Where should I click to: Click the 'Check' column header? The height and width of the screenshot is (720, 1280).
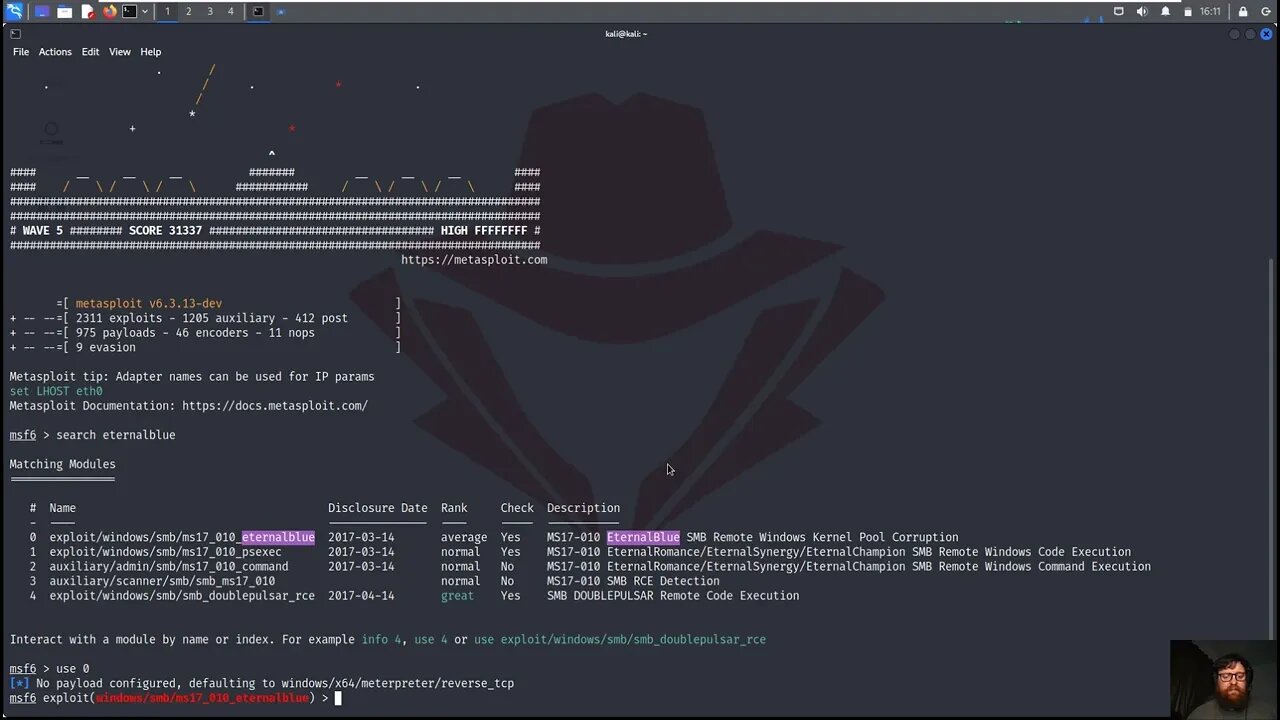[517, 508]
